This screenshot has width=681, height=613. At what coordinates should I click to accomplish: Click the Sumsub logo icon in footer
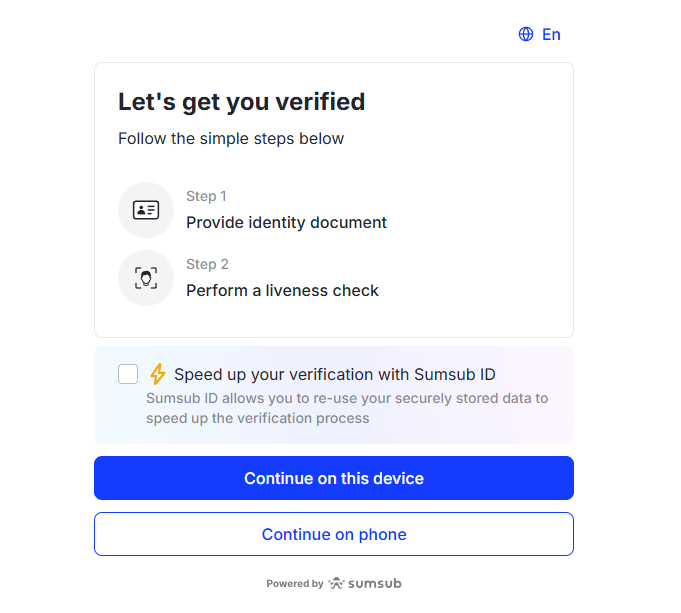336,583
